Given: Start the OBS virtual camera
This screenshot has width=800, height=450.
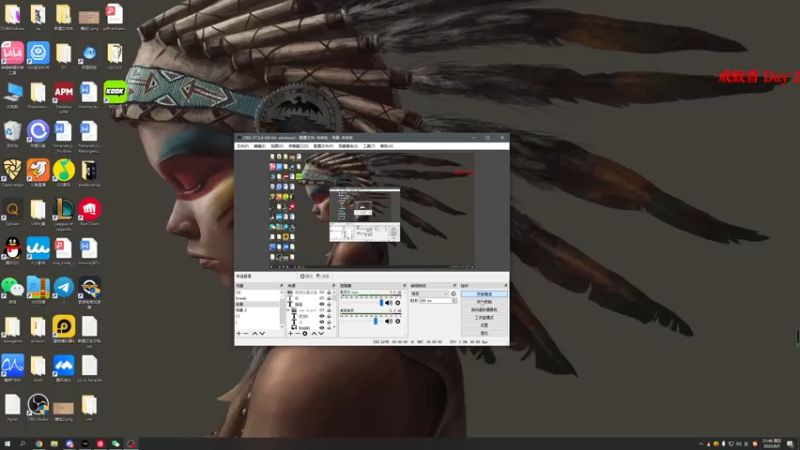Looking at the screenshot, I should [484, 310].
